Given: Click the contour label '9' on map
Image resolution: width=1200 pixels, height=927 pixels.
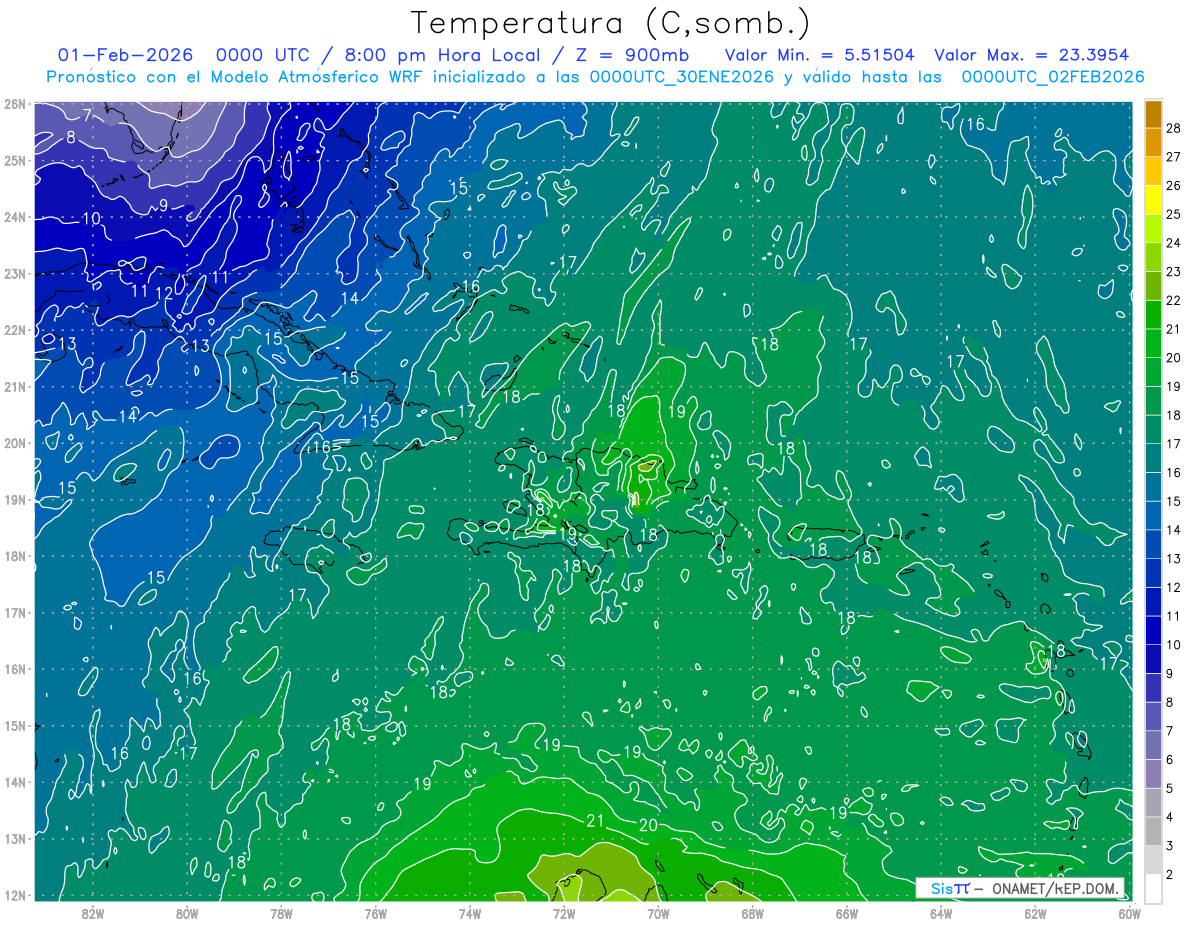Looking at the screenshot, I should tap(163, 206).
